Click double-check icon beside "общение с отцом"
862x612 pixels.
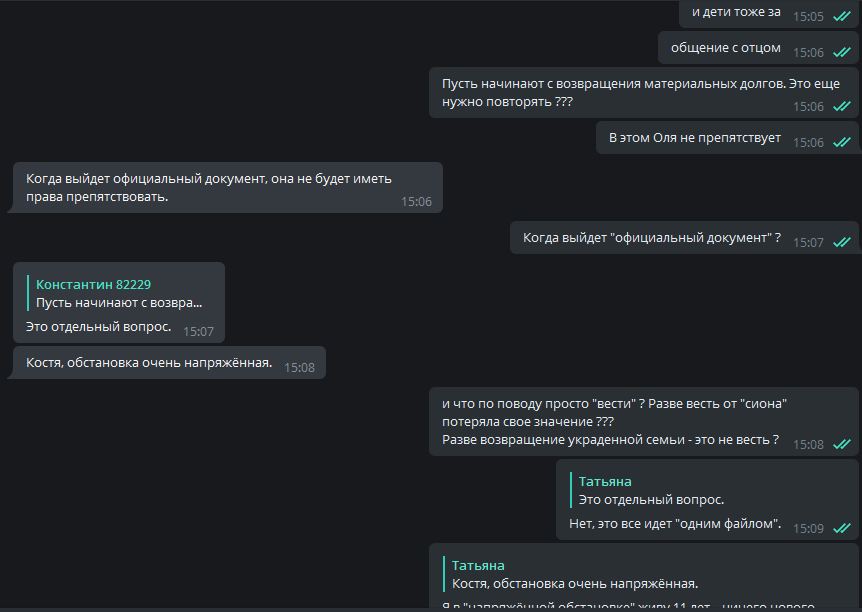[841, 52]
